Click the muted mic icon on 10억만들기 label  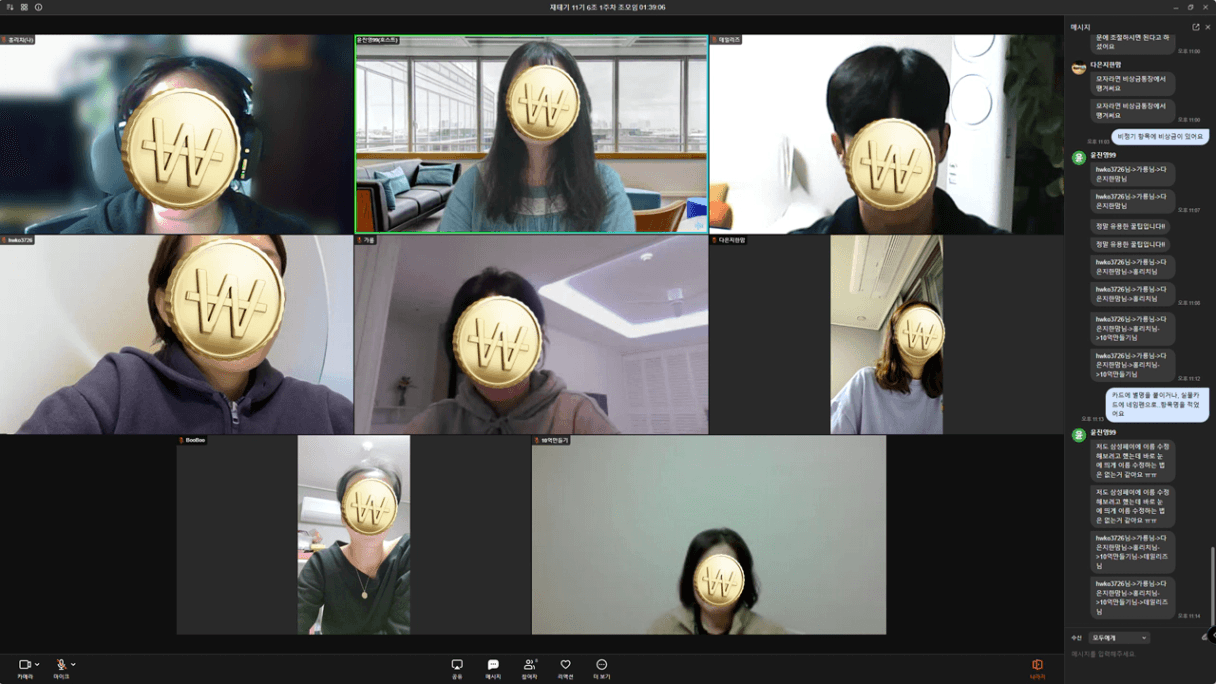[x=536, y=440]
